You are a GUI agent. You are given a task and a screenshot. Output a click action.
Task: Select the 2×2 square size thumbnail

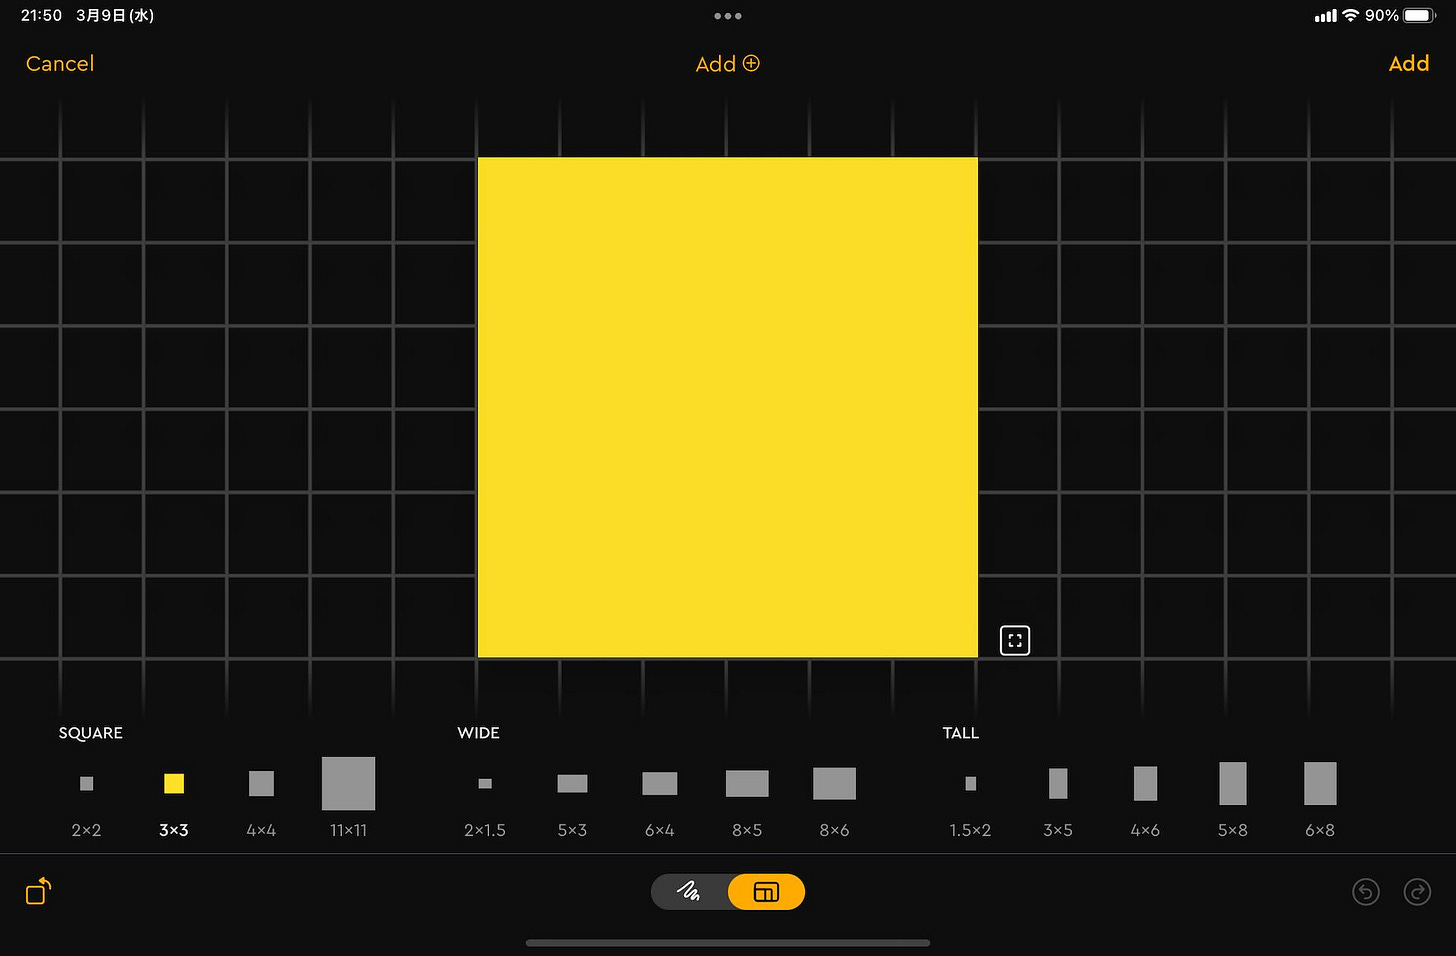[87, 784]
